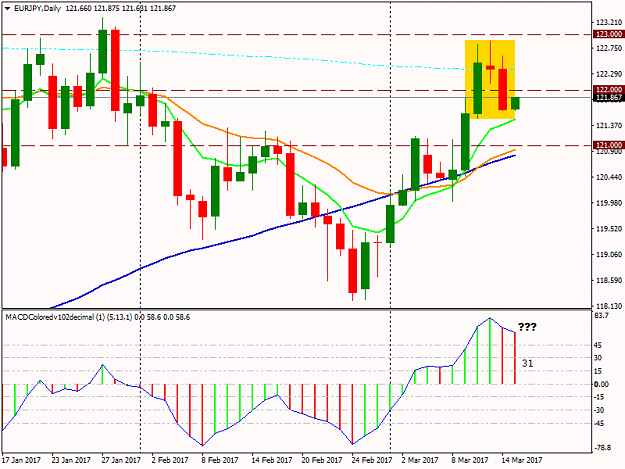Click the 121.370 price scale value
This screenshot has width=625, height=469.
click(x=609, y=126)
